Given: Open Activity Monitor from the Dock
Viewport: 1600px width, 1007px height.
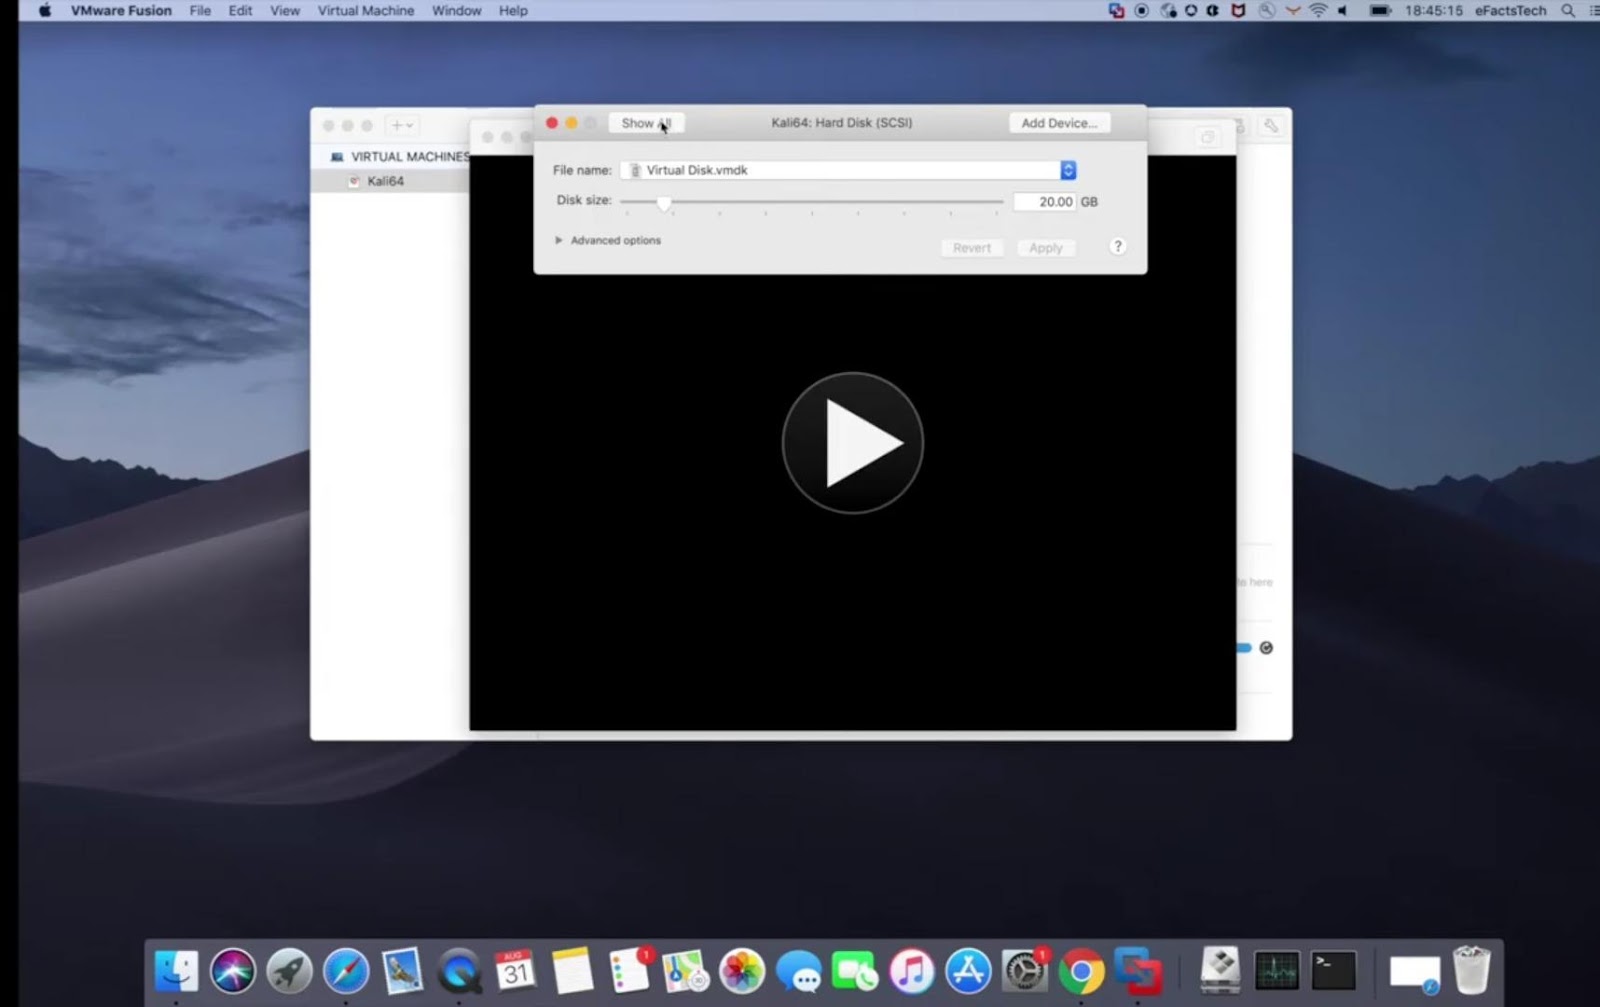Looking at the screenshot, I should click(1277, 971).
